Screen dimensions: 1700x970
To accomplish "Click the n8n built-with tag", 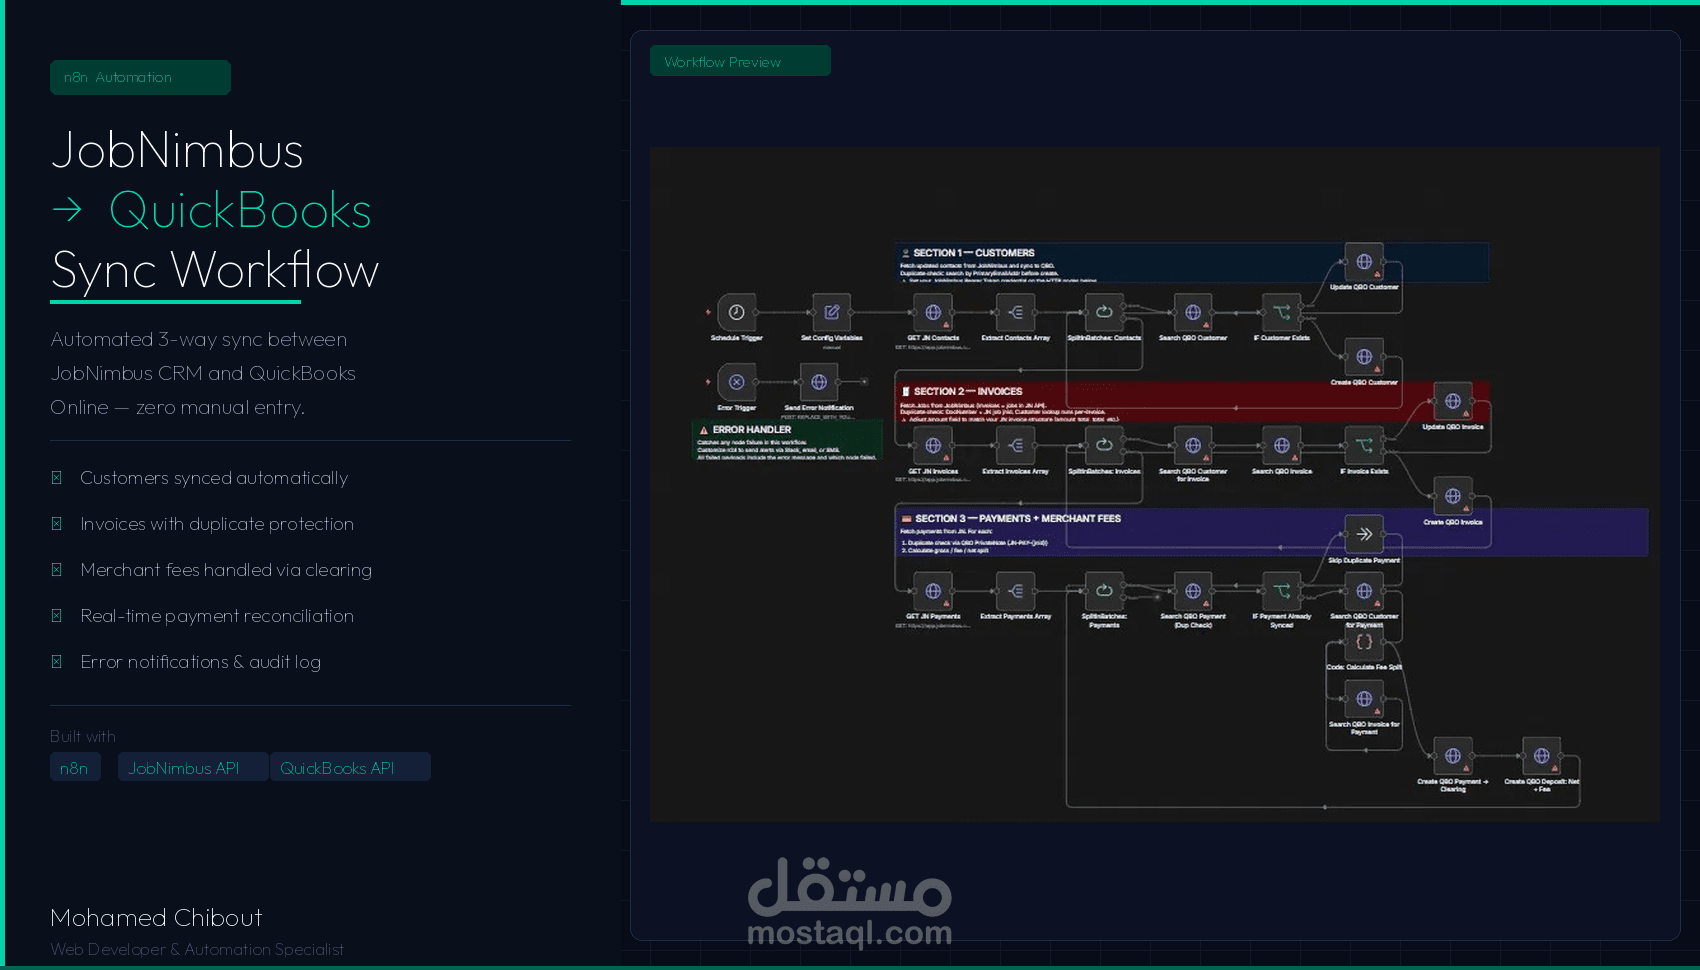I will click(75, 767).
